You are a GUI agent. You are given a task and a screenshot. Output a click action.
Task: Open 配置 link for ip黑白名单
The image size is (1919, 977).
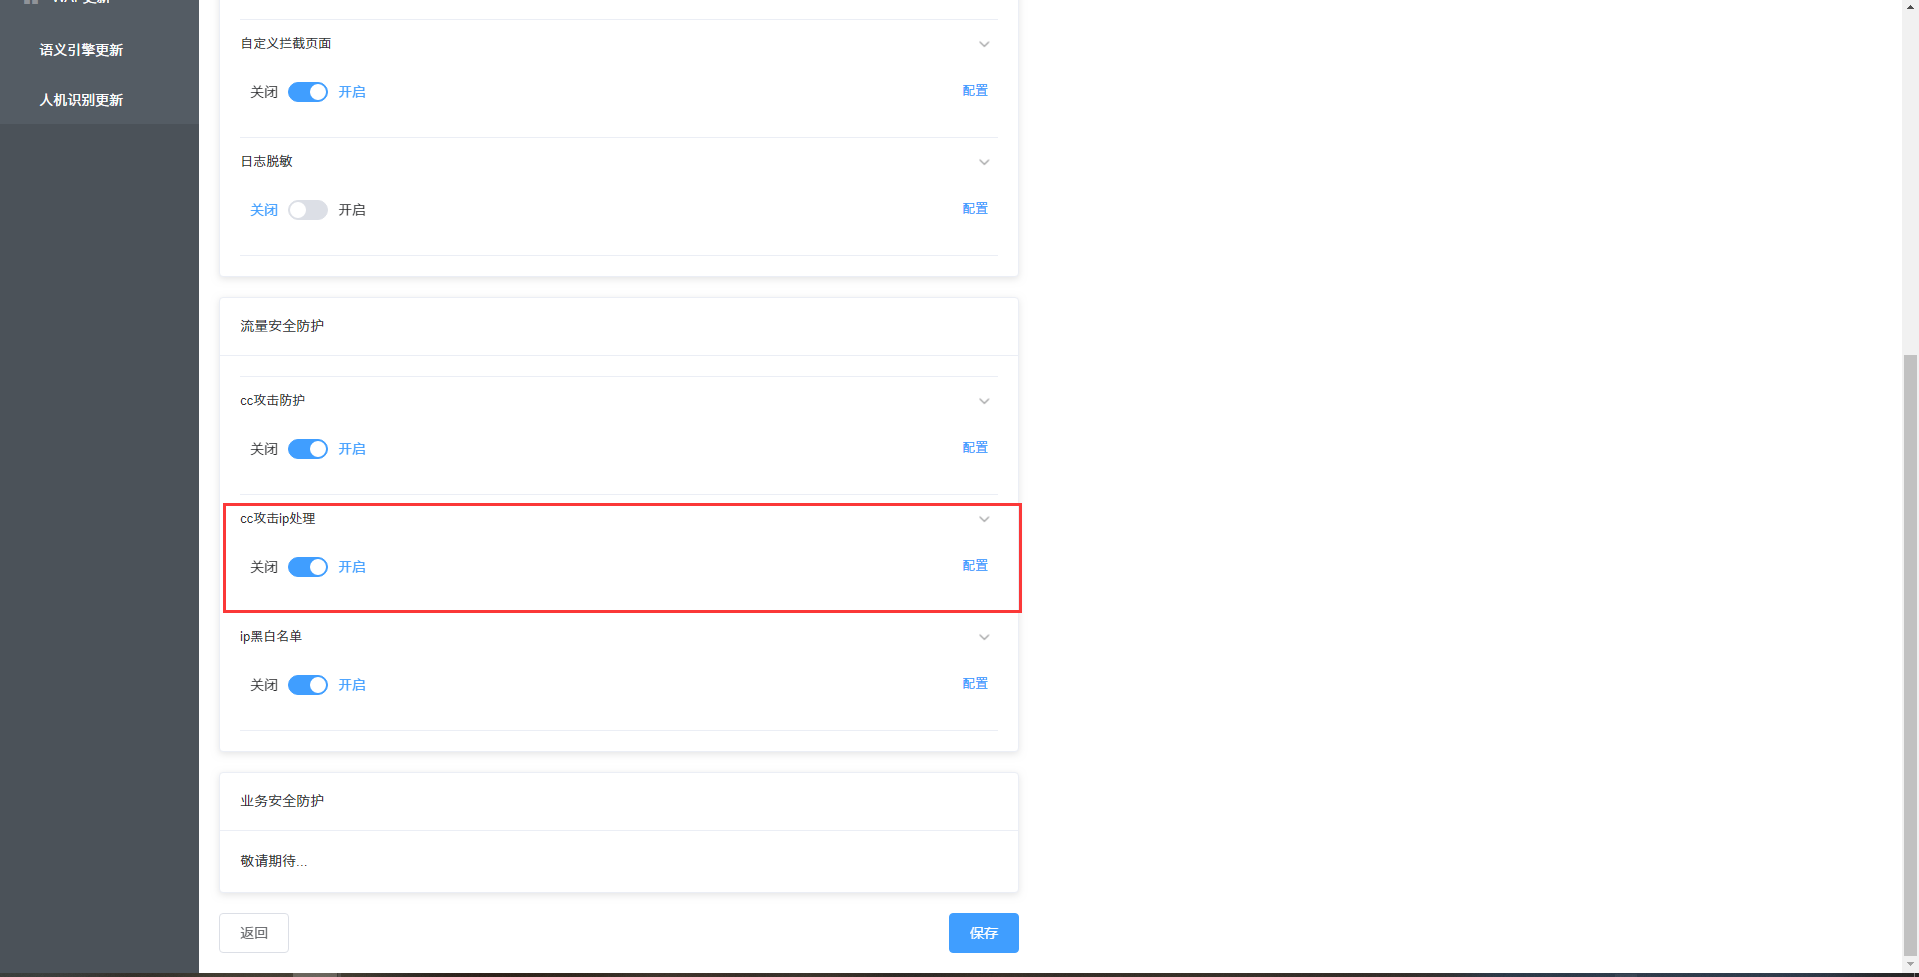click(x=975, y=683)
